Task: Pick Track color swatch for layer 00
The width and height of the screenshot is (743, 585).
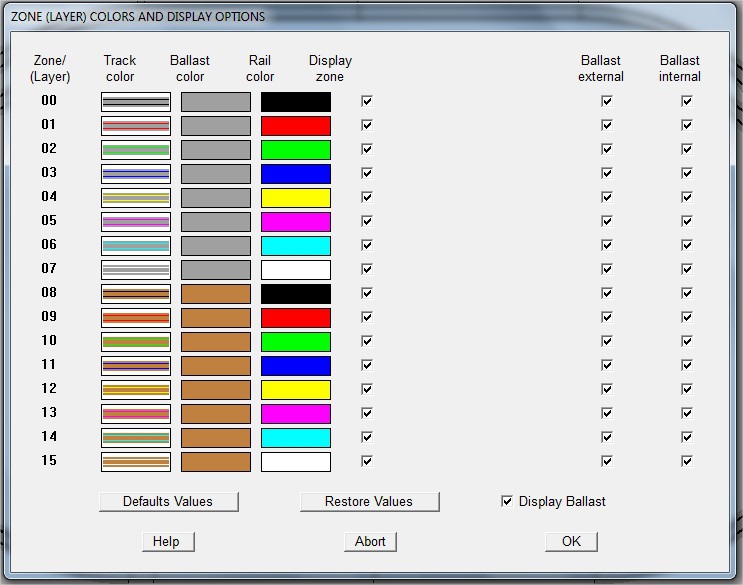Action: pyautogui.click(x=136, y=102)
